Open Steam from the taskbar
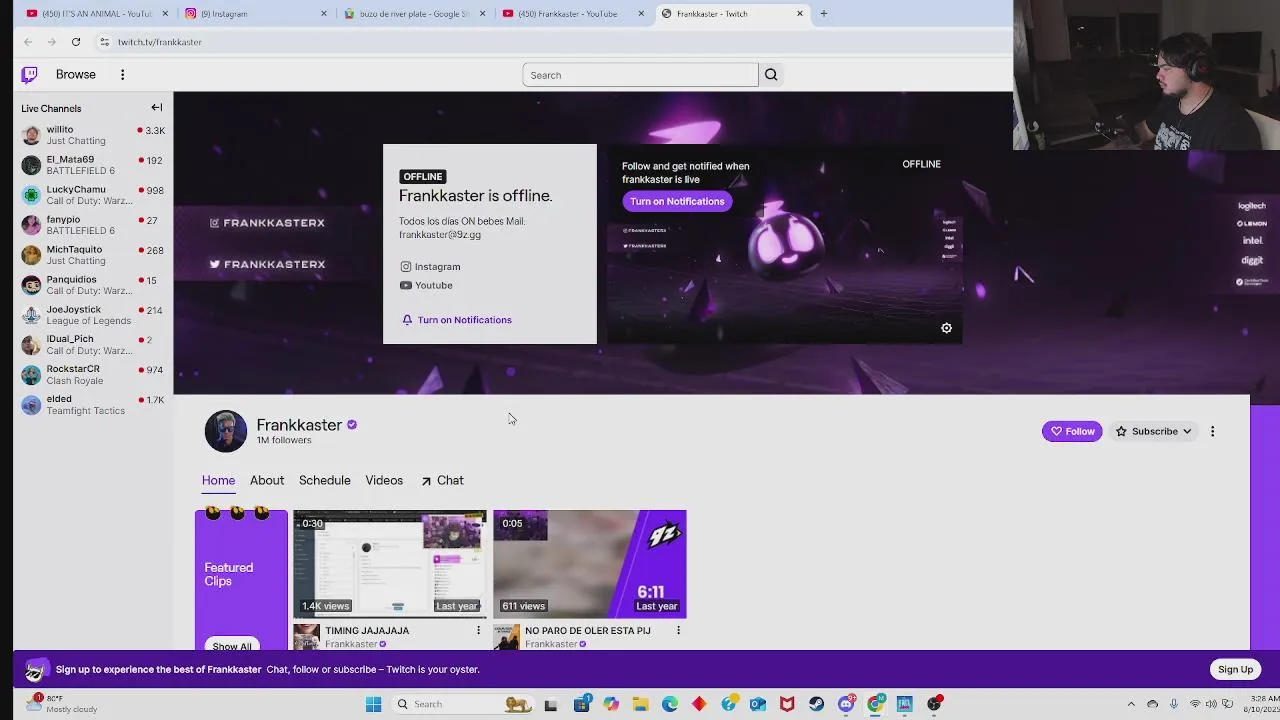The width and height of the screenshot is (1280, 720). pyautogui.click(x=816, y=704)
